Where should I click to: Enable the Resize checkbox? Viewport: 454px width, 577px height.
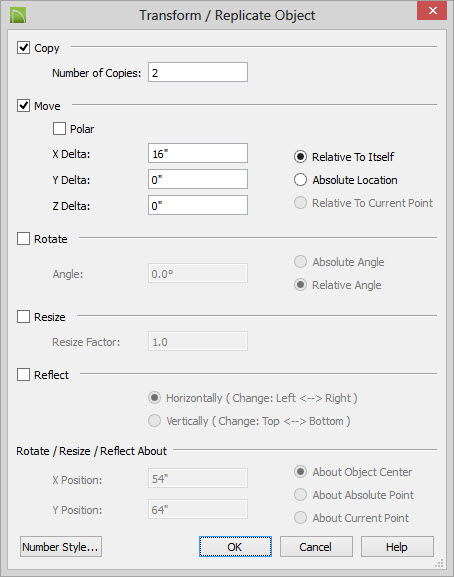click(x=24, y=316)
